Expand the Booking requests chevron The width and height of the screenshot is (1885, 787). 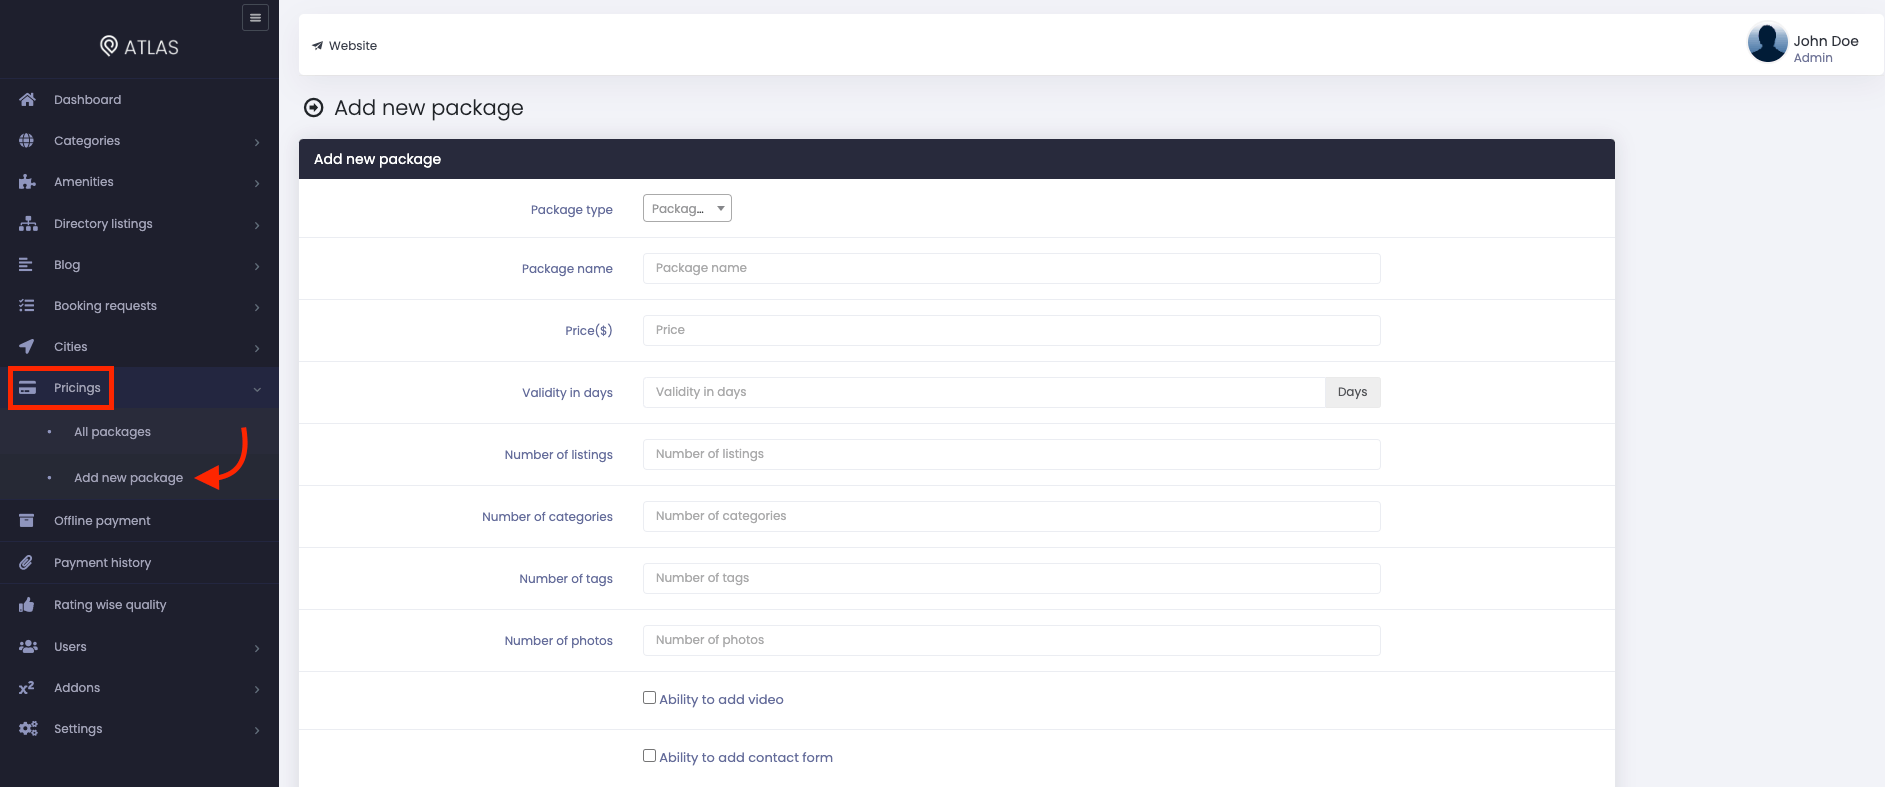pyautogui.click(x=257, y=307)
